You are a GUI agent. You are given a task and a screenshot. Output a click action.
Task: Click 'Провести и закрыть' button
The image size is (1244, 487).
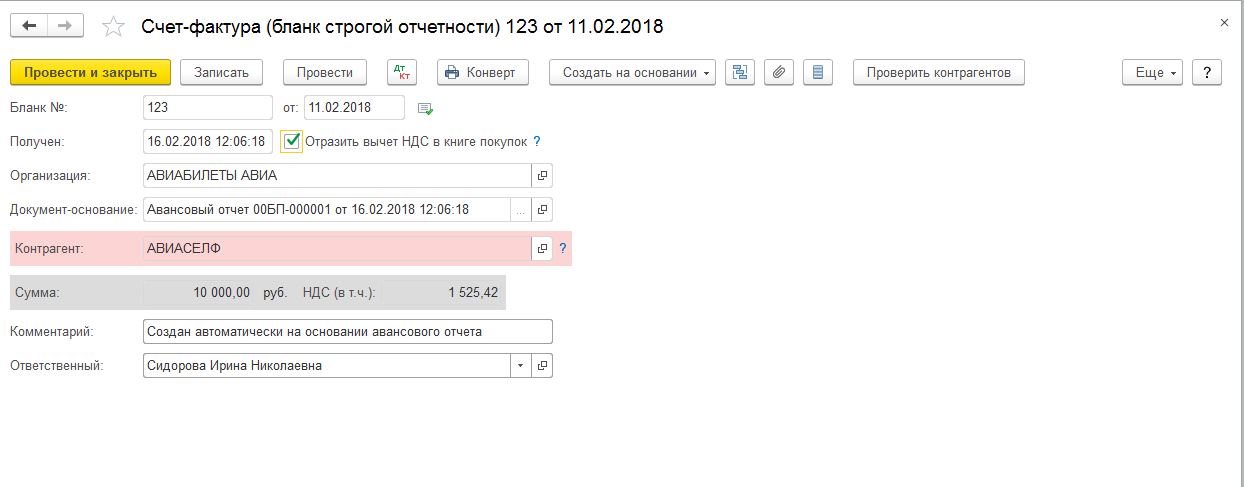pos(91,72)
